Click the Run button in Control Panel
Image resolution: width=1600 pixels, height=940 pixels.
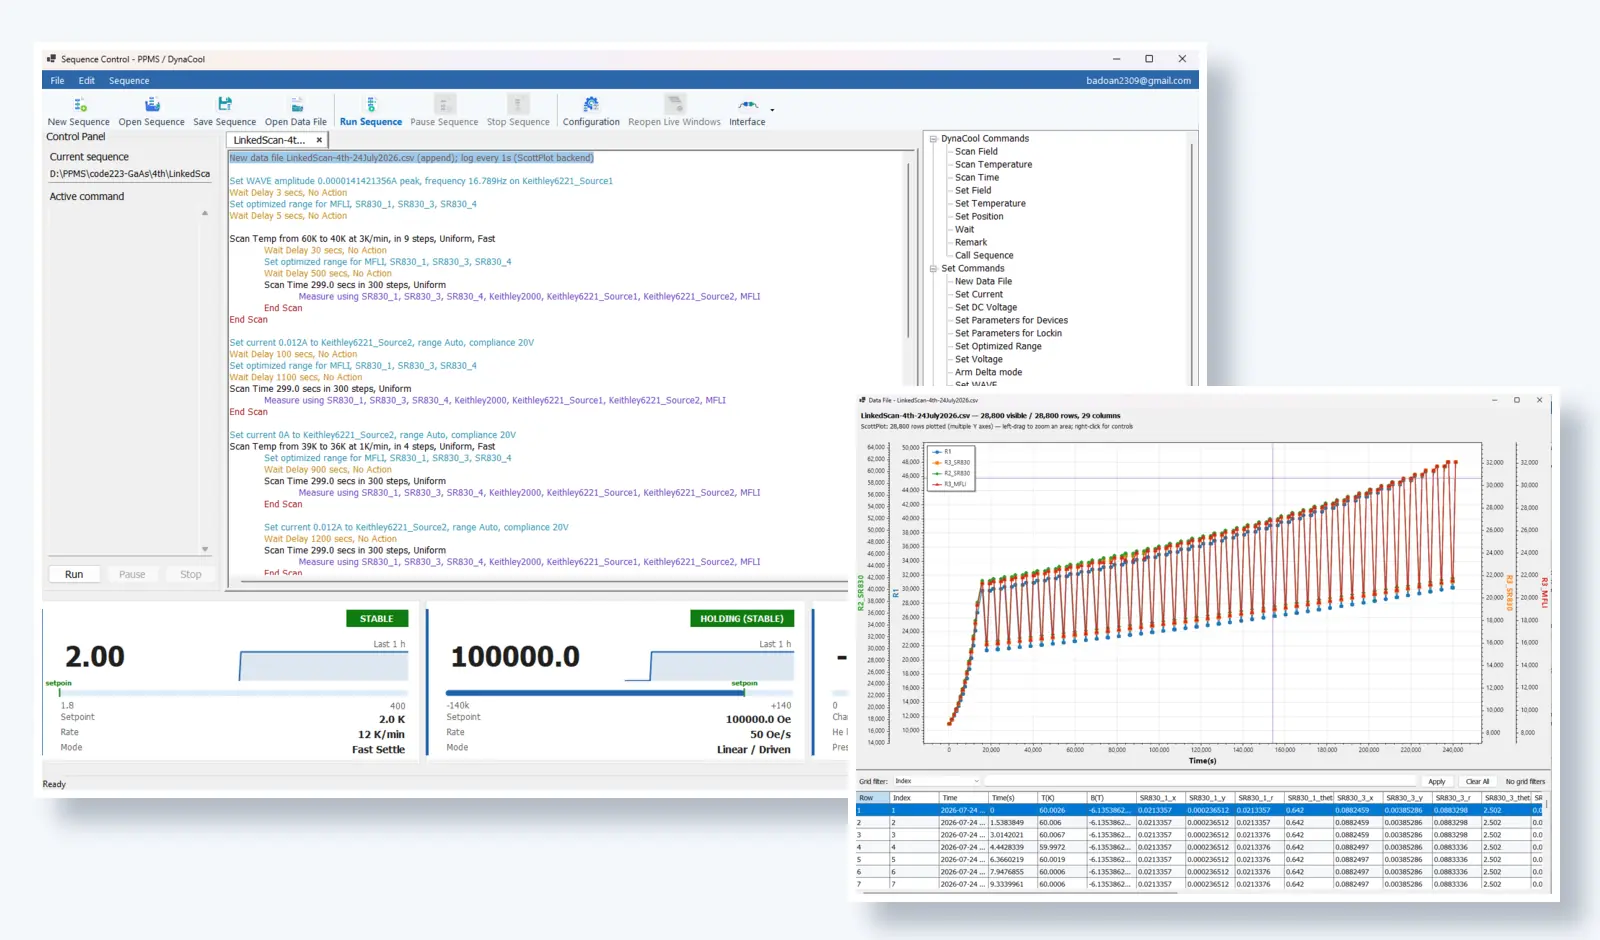click(74, 575)
